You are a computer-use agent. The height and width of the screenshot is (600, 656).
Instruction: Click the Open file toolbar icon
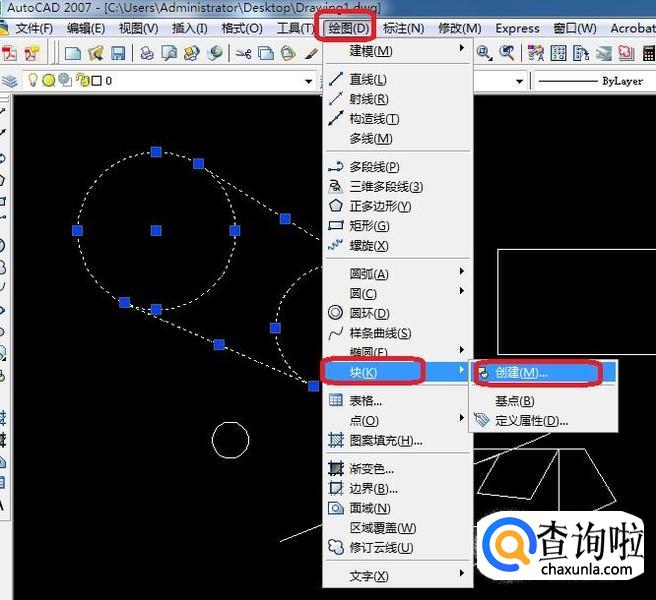click(96, 53)
